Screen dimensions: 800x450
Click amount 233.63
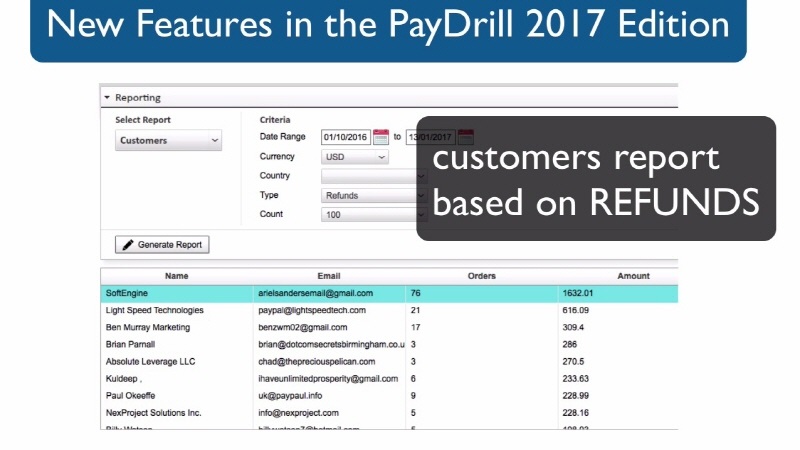click(576, 379)
